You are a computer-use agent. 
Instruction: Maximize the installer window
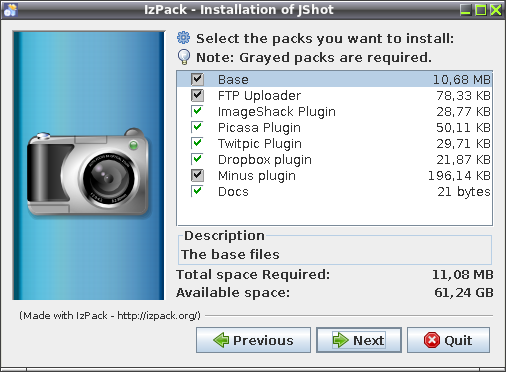(x=481, y=10)
